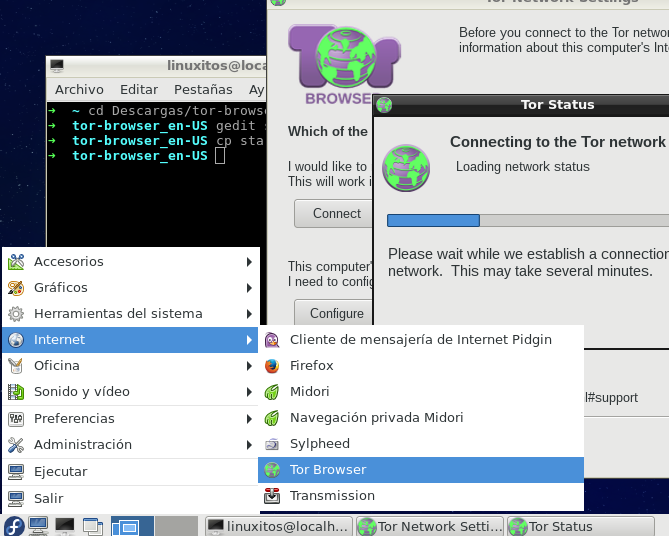Viewport: 669px width, 536px height.
Task: Select Ejecutar from start menu
Action: point(131,472)
